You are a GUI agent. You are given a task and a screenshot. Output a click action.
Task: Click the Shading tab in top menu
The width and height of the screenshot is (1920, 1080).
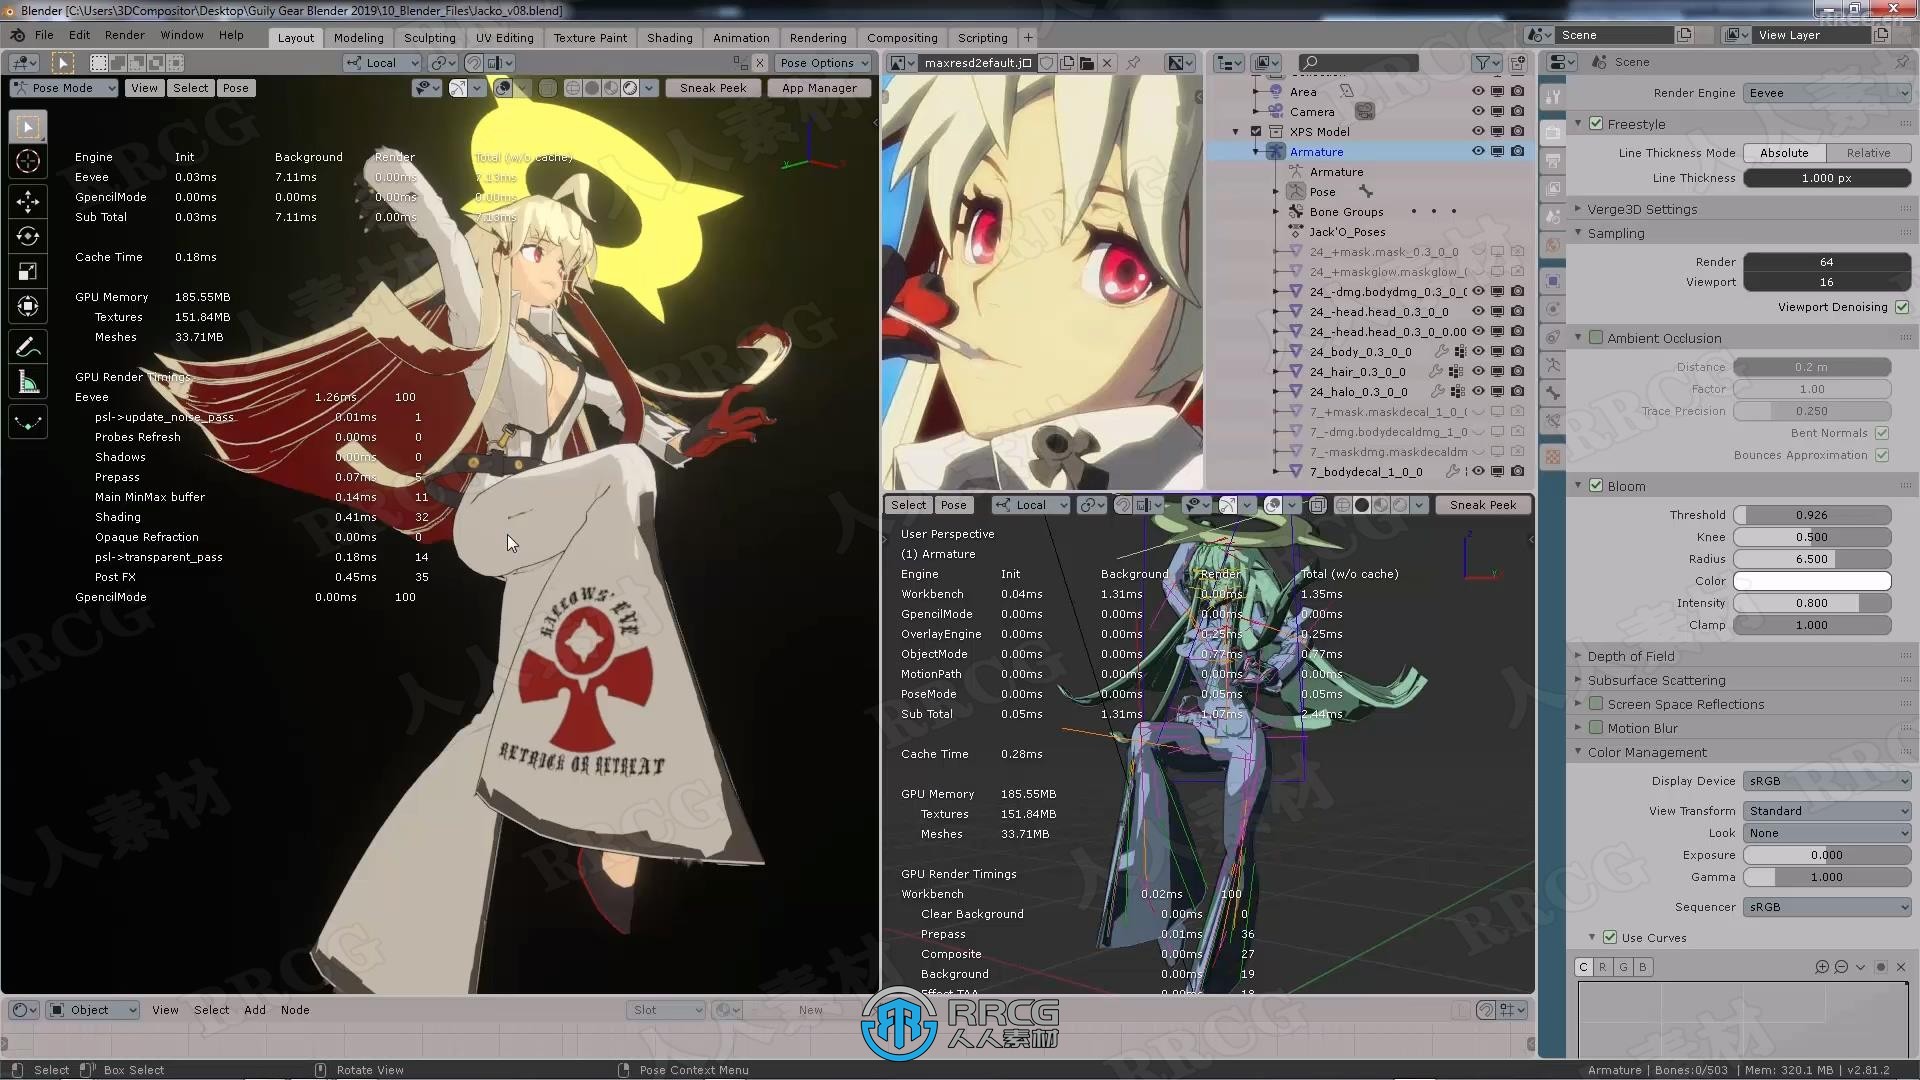(669, 36)
